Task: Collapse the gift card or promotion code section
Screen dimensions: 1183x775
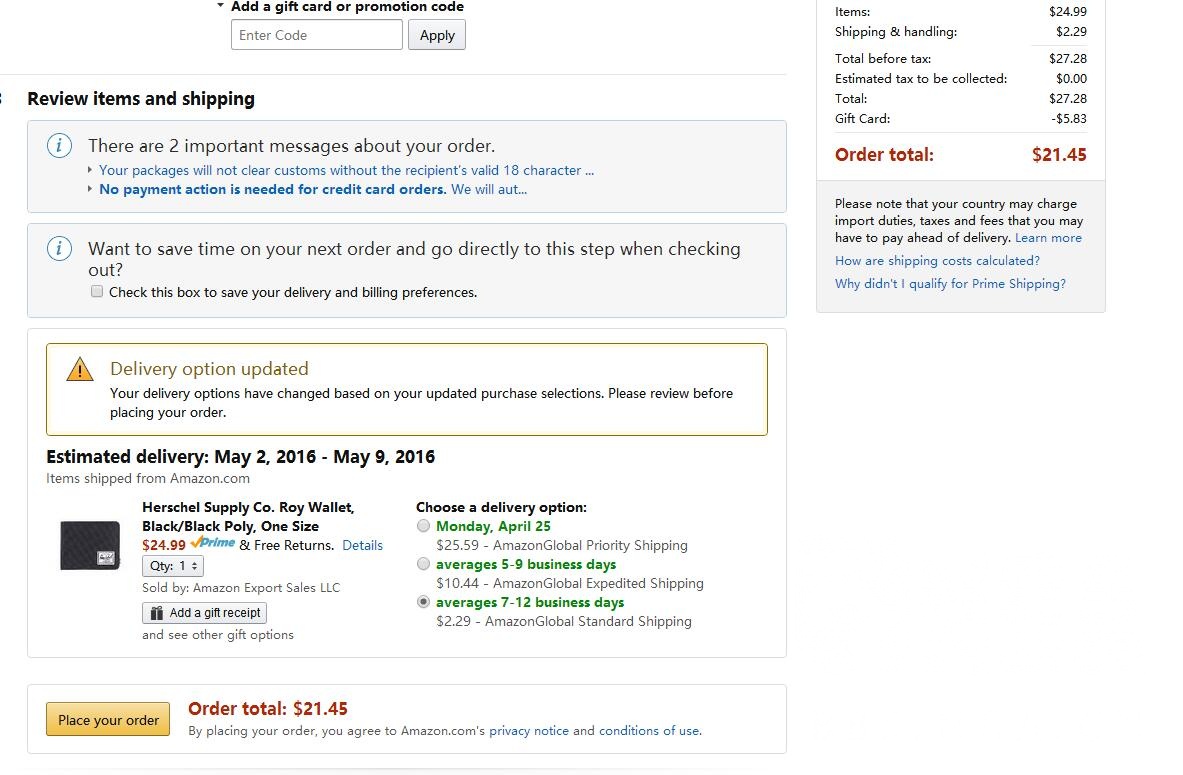Action: click(221, 6)
